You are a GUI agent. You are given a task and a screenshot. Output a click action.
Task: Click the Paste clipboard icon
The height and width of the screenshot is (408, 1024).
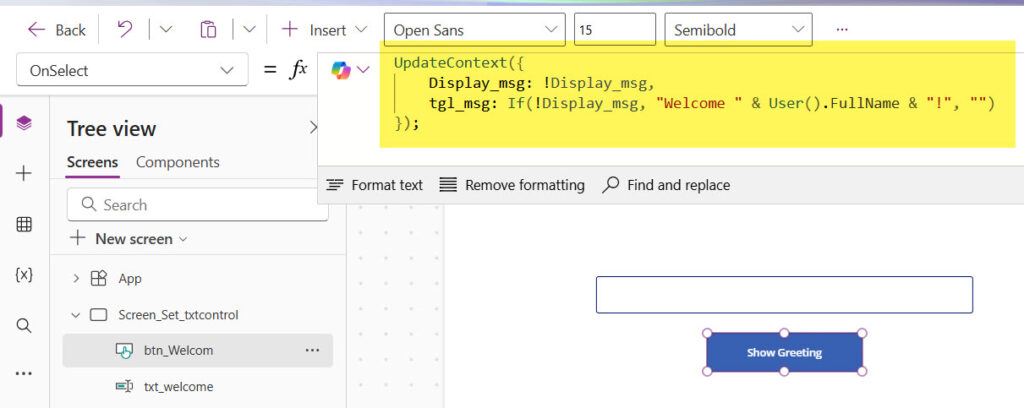pyautogui.click(x=208, y=29)
